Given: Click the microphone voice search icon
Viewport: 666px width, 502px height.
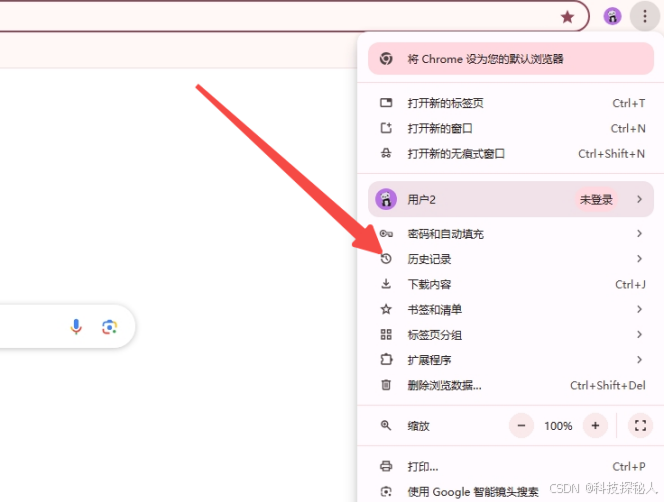Looking at the screenshot, I should pyautogui.click(x=76, y=327).
